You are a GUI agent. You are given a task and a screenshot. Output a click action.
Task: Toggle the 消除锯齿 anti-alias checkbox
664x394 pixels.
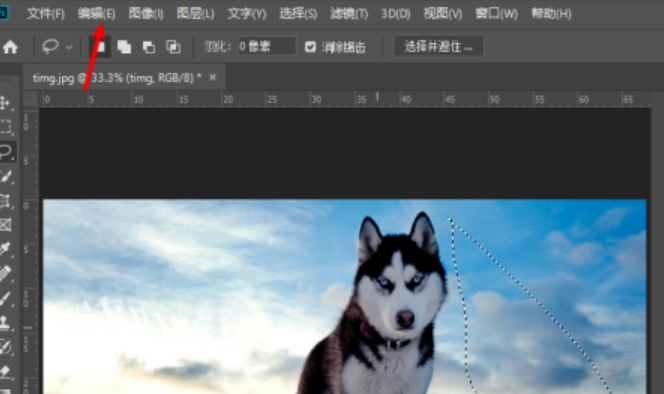310,47
